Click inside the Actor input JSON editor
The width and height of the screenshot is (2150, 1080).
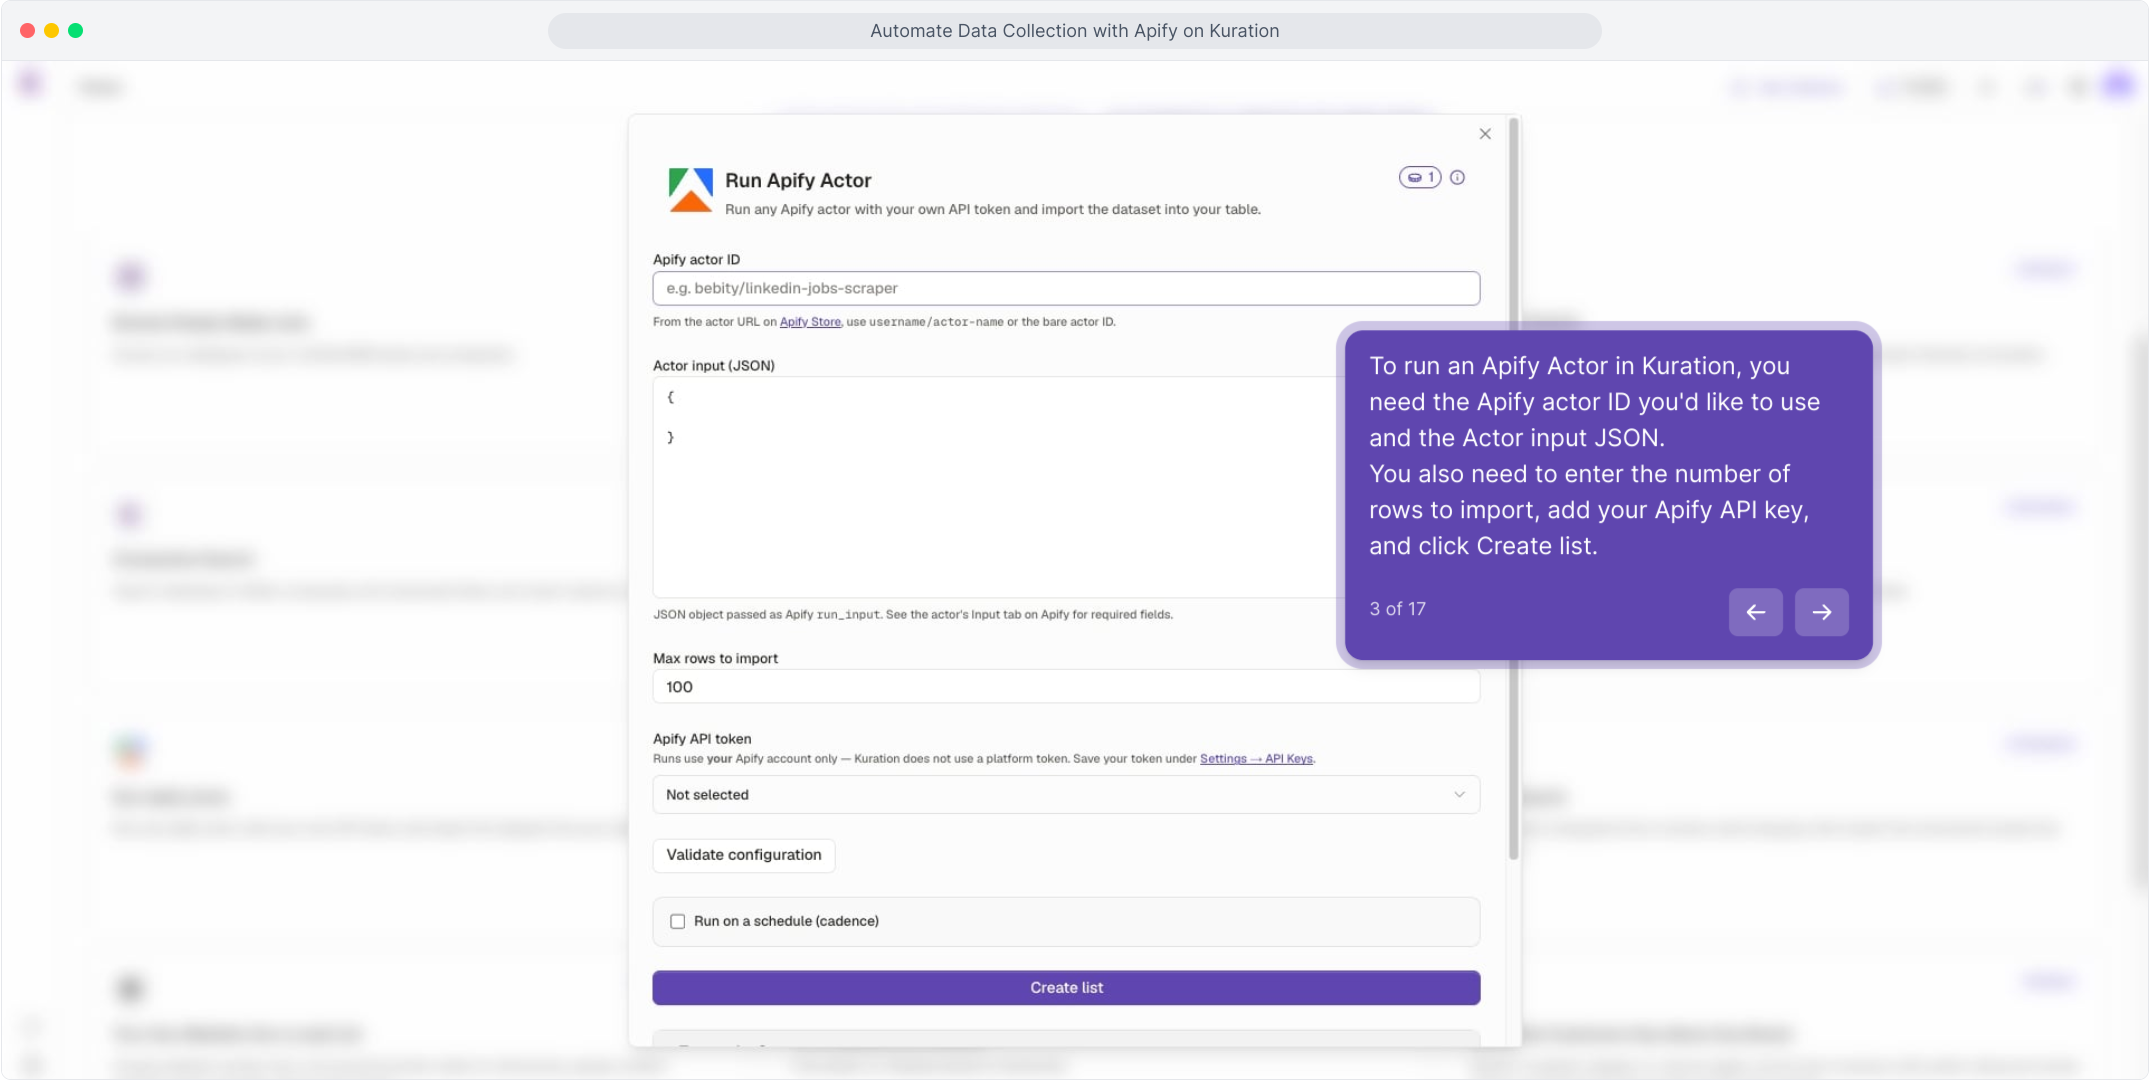tap(995, 487)
